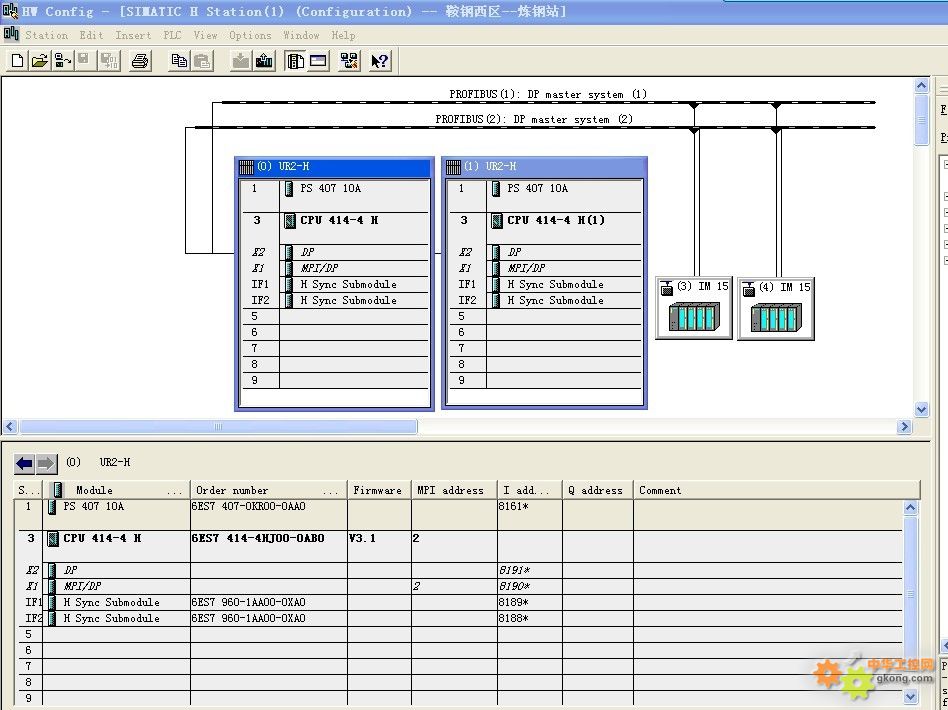The width and height of the screenshot is (948, 710).
Task: Open the Options menu
Action: tap(250, 35)
